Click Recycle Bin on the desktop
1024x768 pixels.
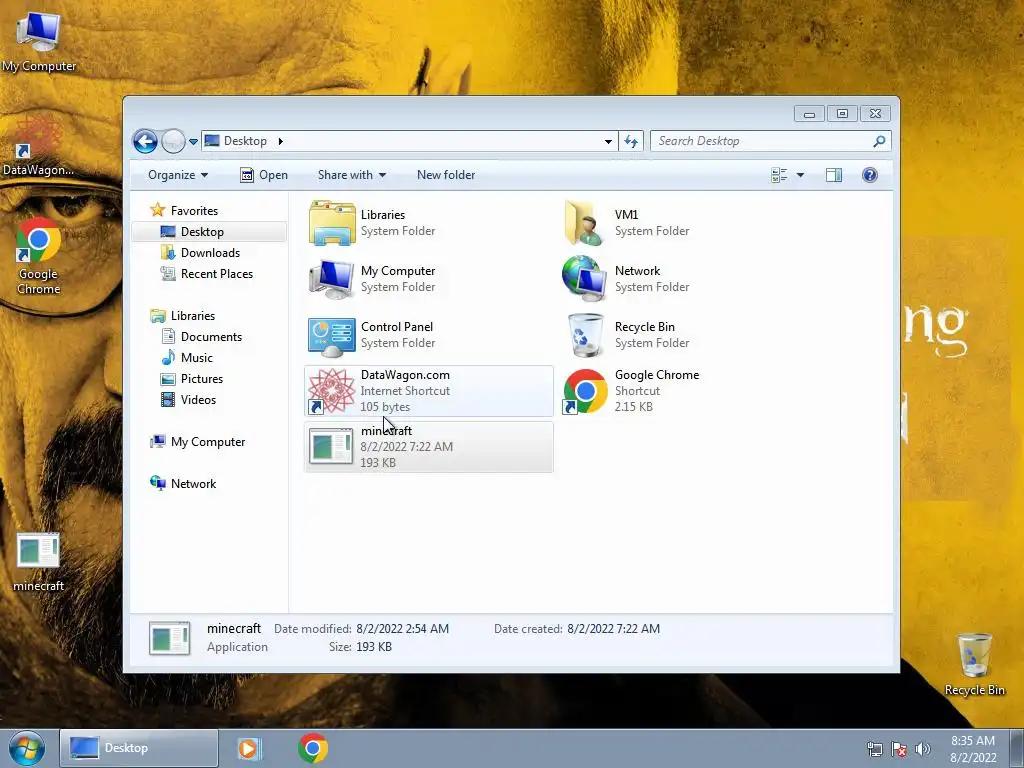pyautogui.click(x=974, y=665)
